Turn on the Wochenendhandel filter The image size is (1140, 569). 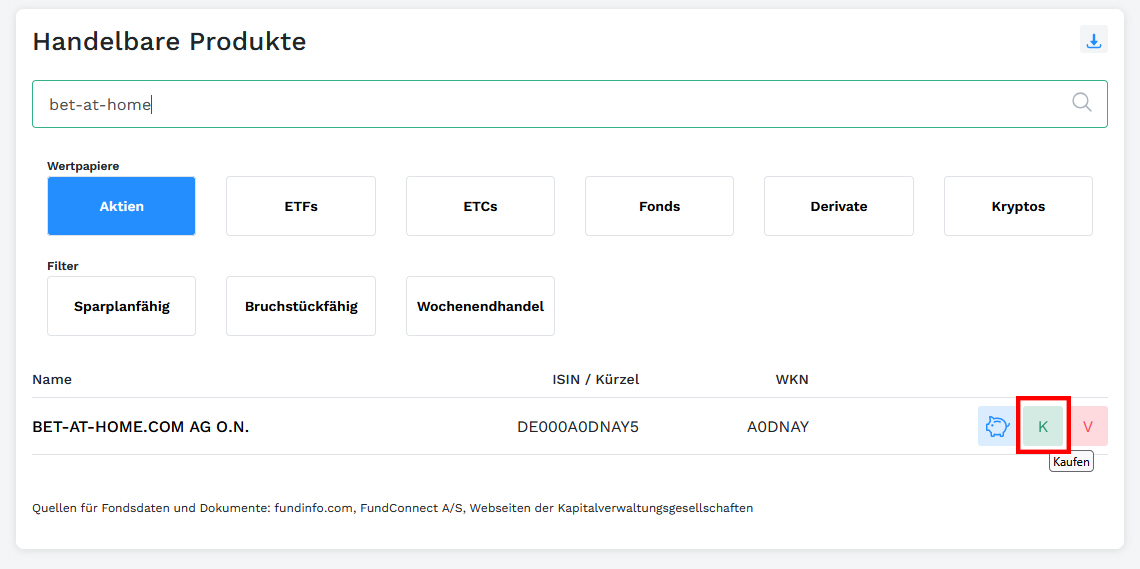pos(480,306)
